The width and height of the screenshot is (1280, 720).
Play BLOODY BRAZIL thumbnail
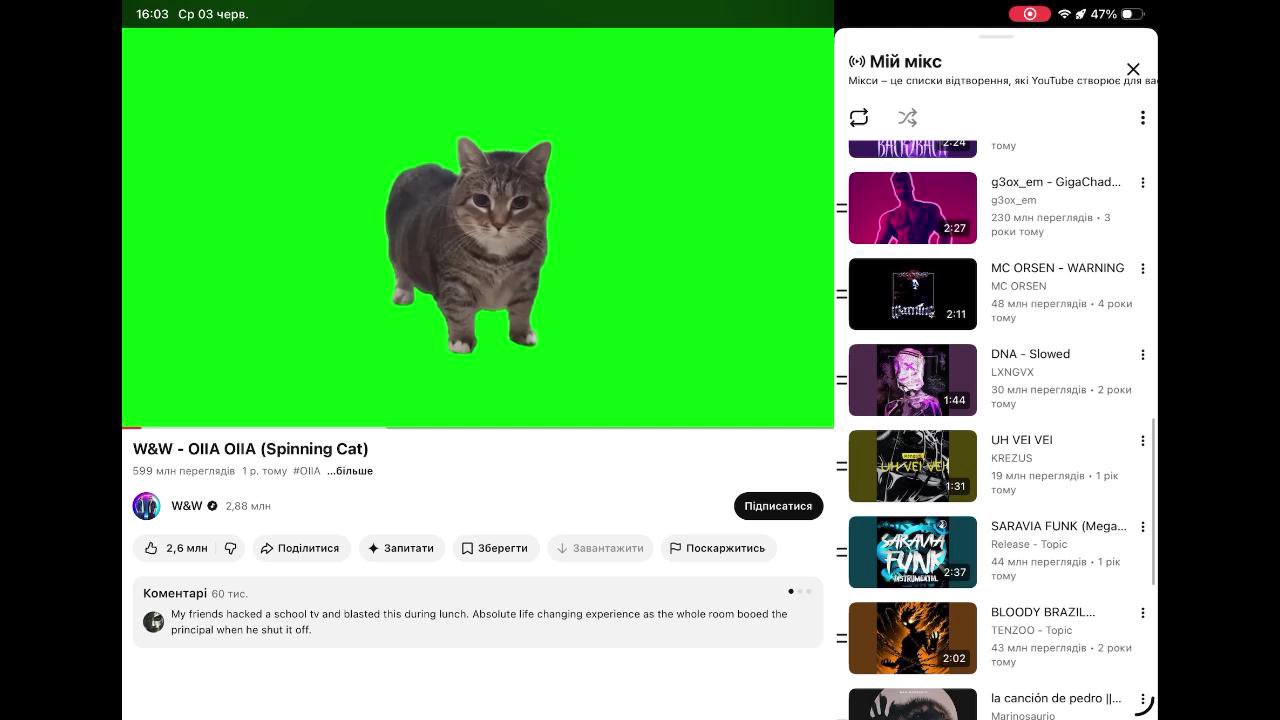coord(913,638)
